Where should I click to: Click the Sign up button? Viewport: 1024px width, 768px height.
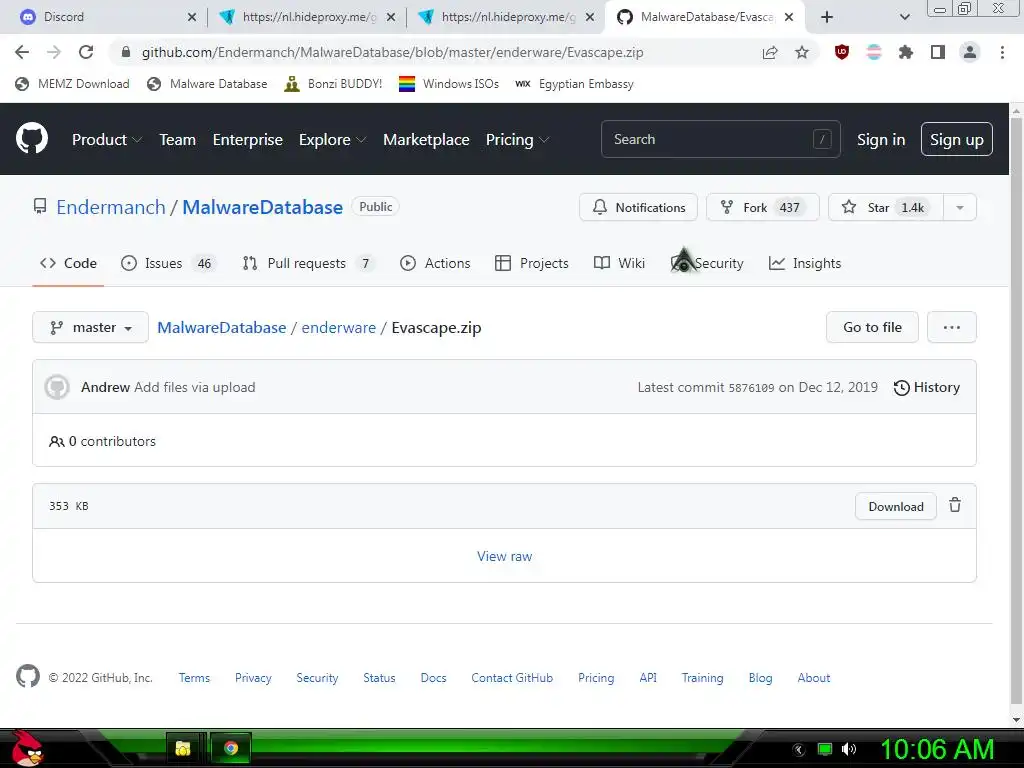coord(957,139)
